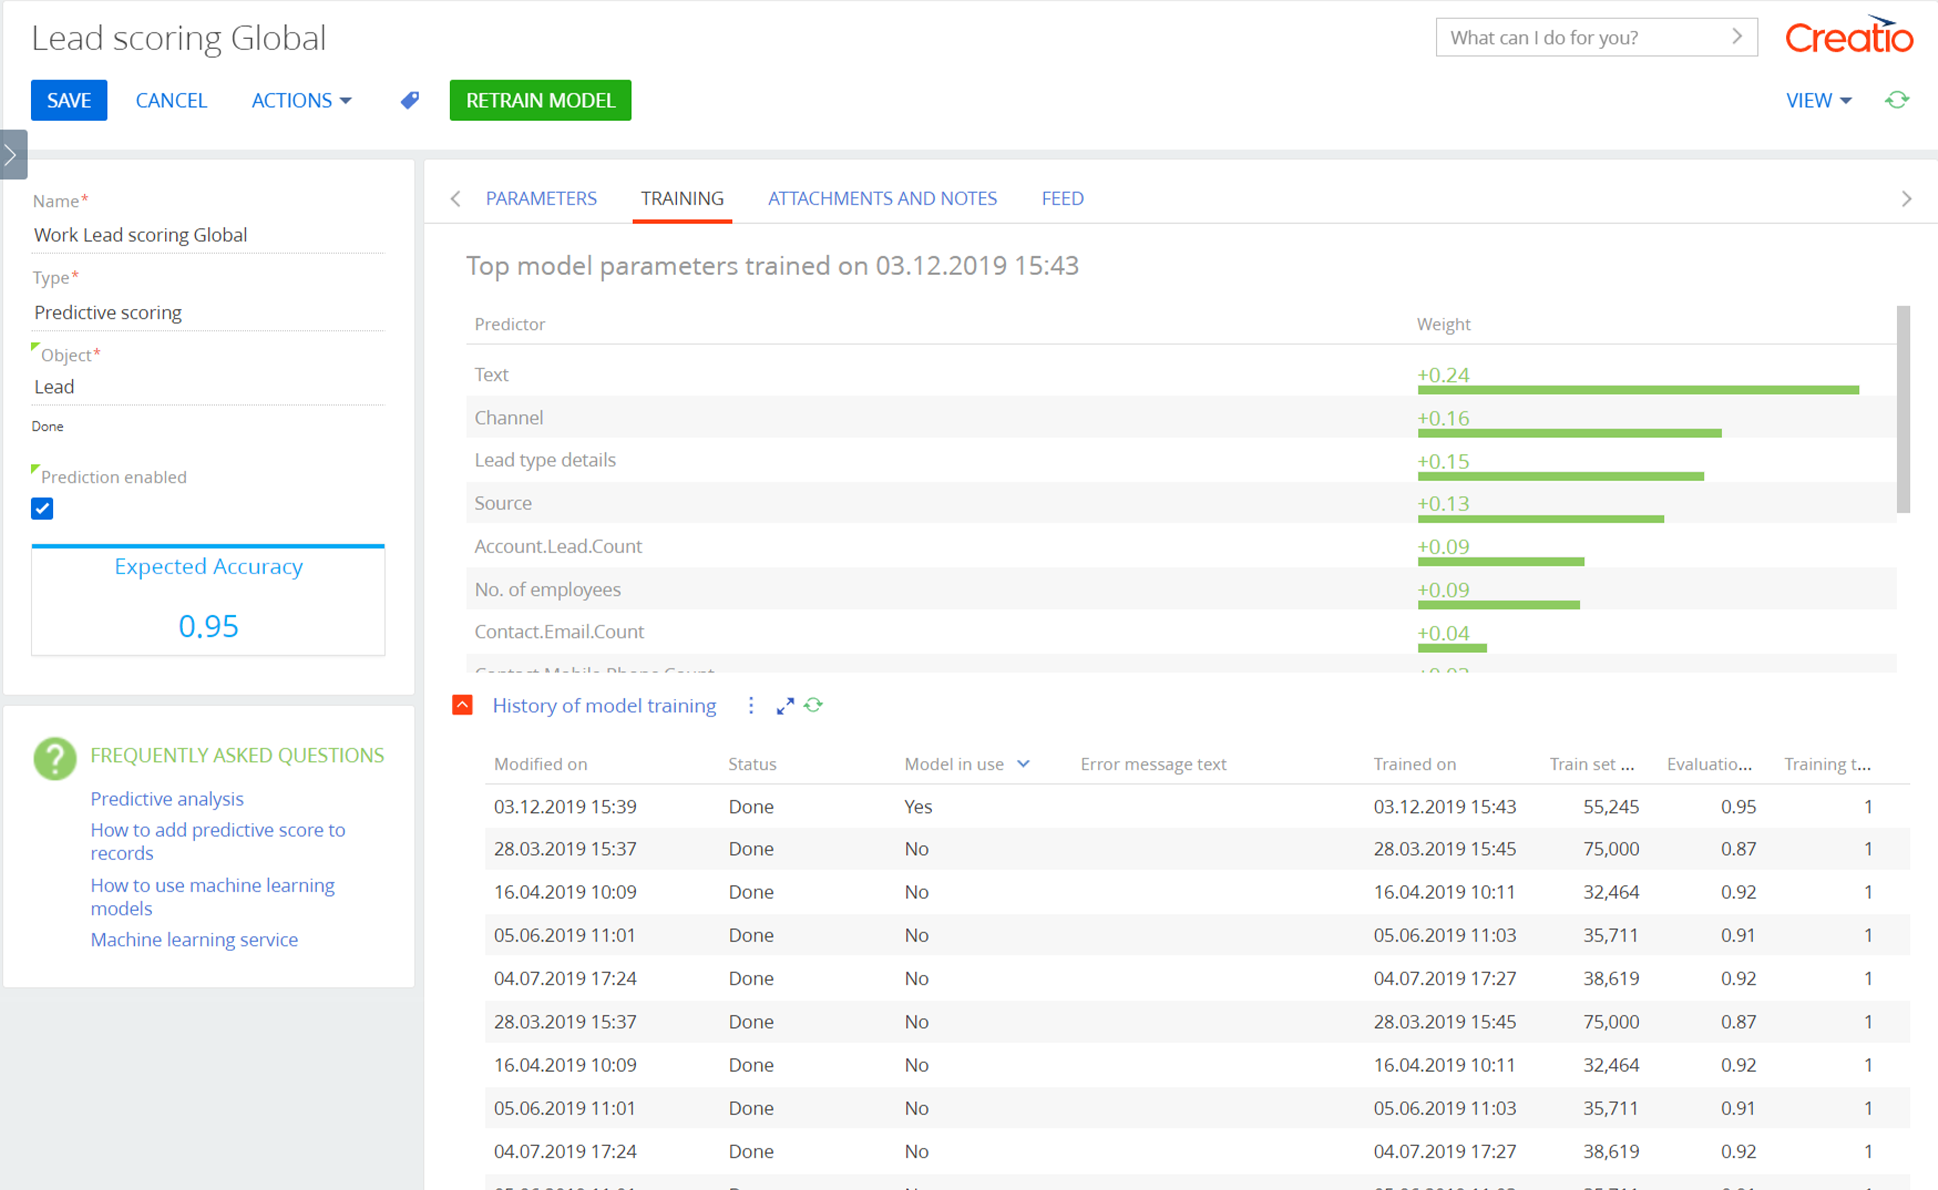The image size is (1938, 1190).
Task: Click the RETRAIN MODEL button
Action: [540, 100]
